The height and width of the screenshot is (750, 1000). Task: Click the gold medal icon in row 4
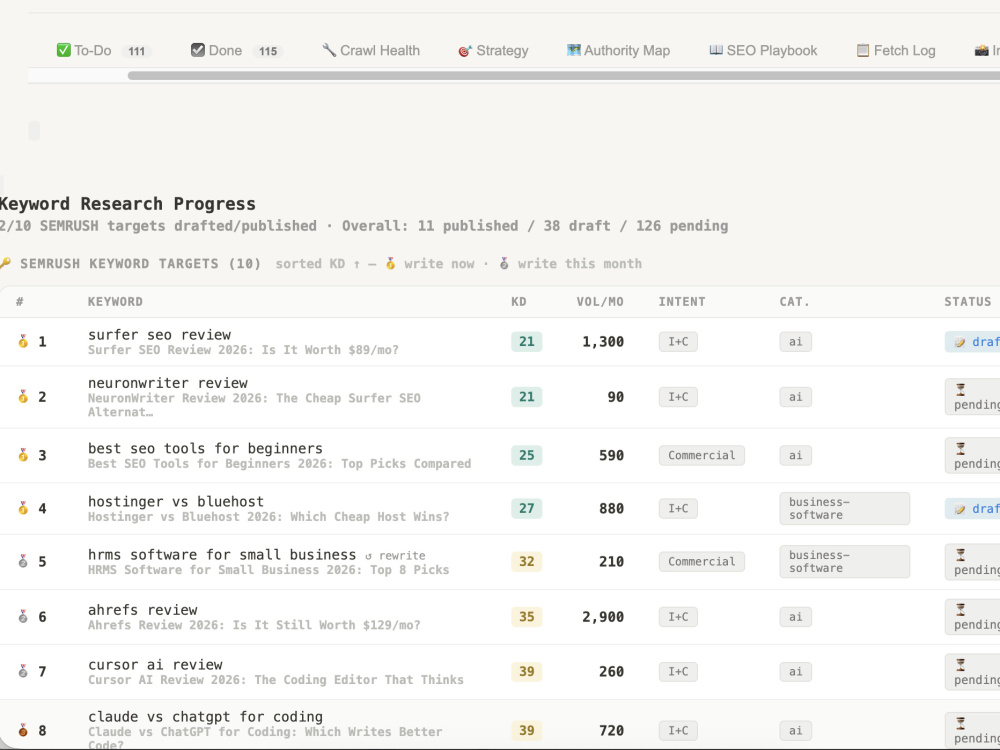[x=23, y=508]
